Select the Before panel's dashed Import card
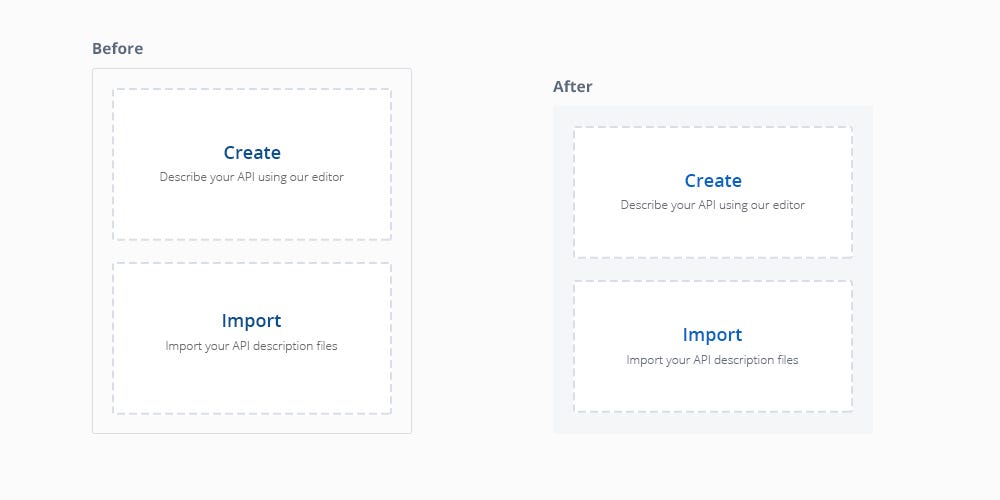1000x500 pixels. tap(252, 338)
